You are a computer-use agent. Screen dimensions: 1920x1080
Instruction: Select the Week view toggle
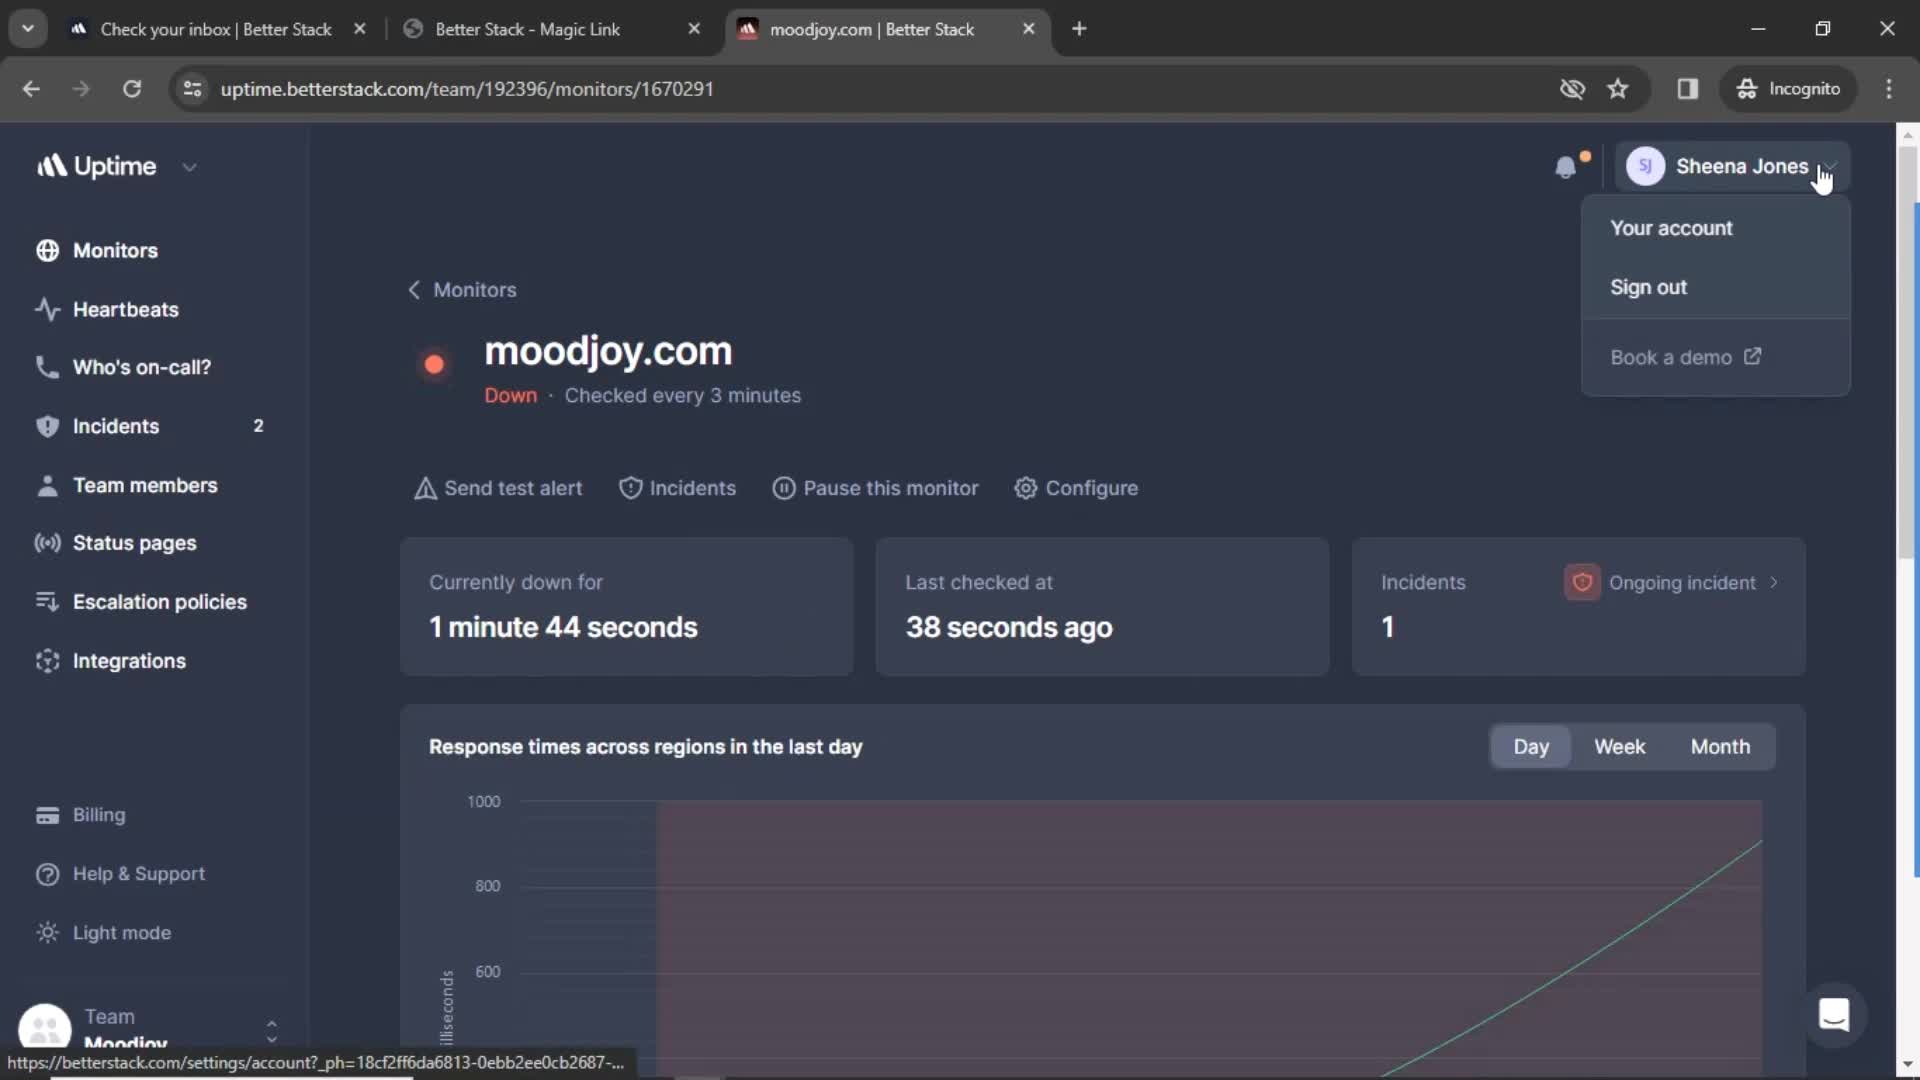pos(1619,746)
